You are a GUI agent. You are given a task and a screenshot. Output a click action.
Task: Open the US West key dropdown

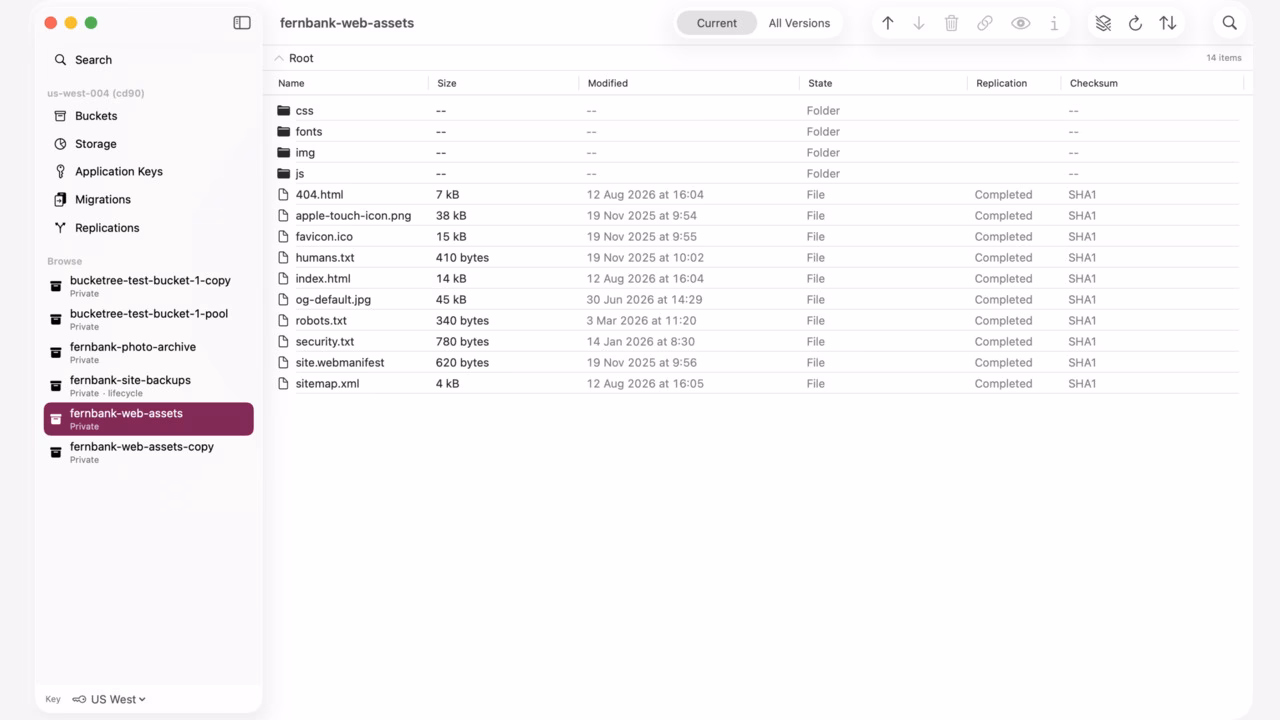pyautogui.click(x=109, y=699)
